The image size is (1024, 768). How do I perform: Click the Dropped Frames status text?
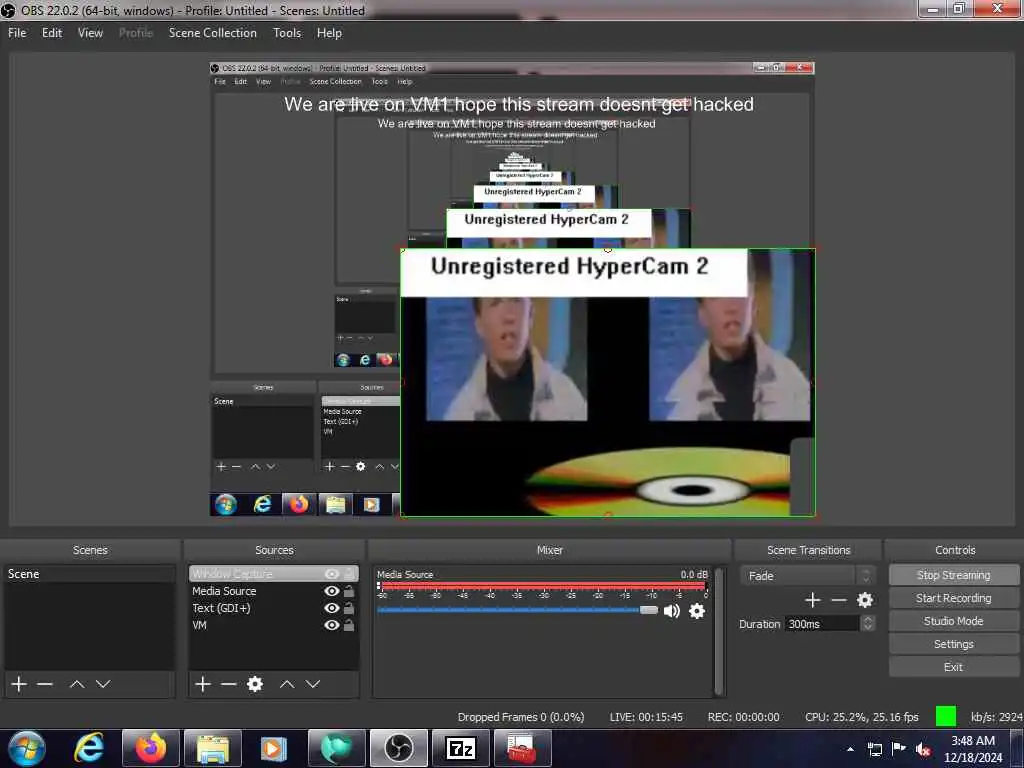[x=520, y=717]
